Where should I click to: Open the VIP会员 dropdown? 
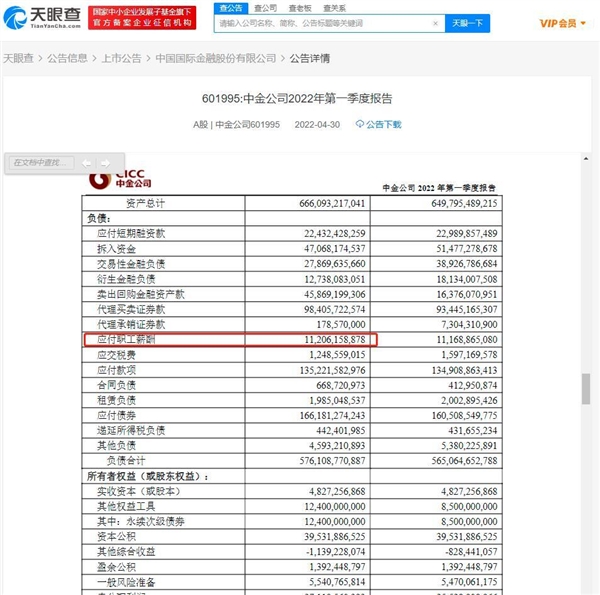[564, 23]
